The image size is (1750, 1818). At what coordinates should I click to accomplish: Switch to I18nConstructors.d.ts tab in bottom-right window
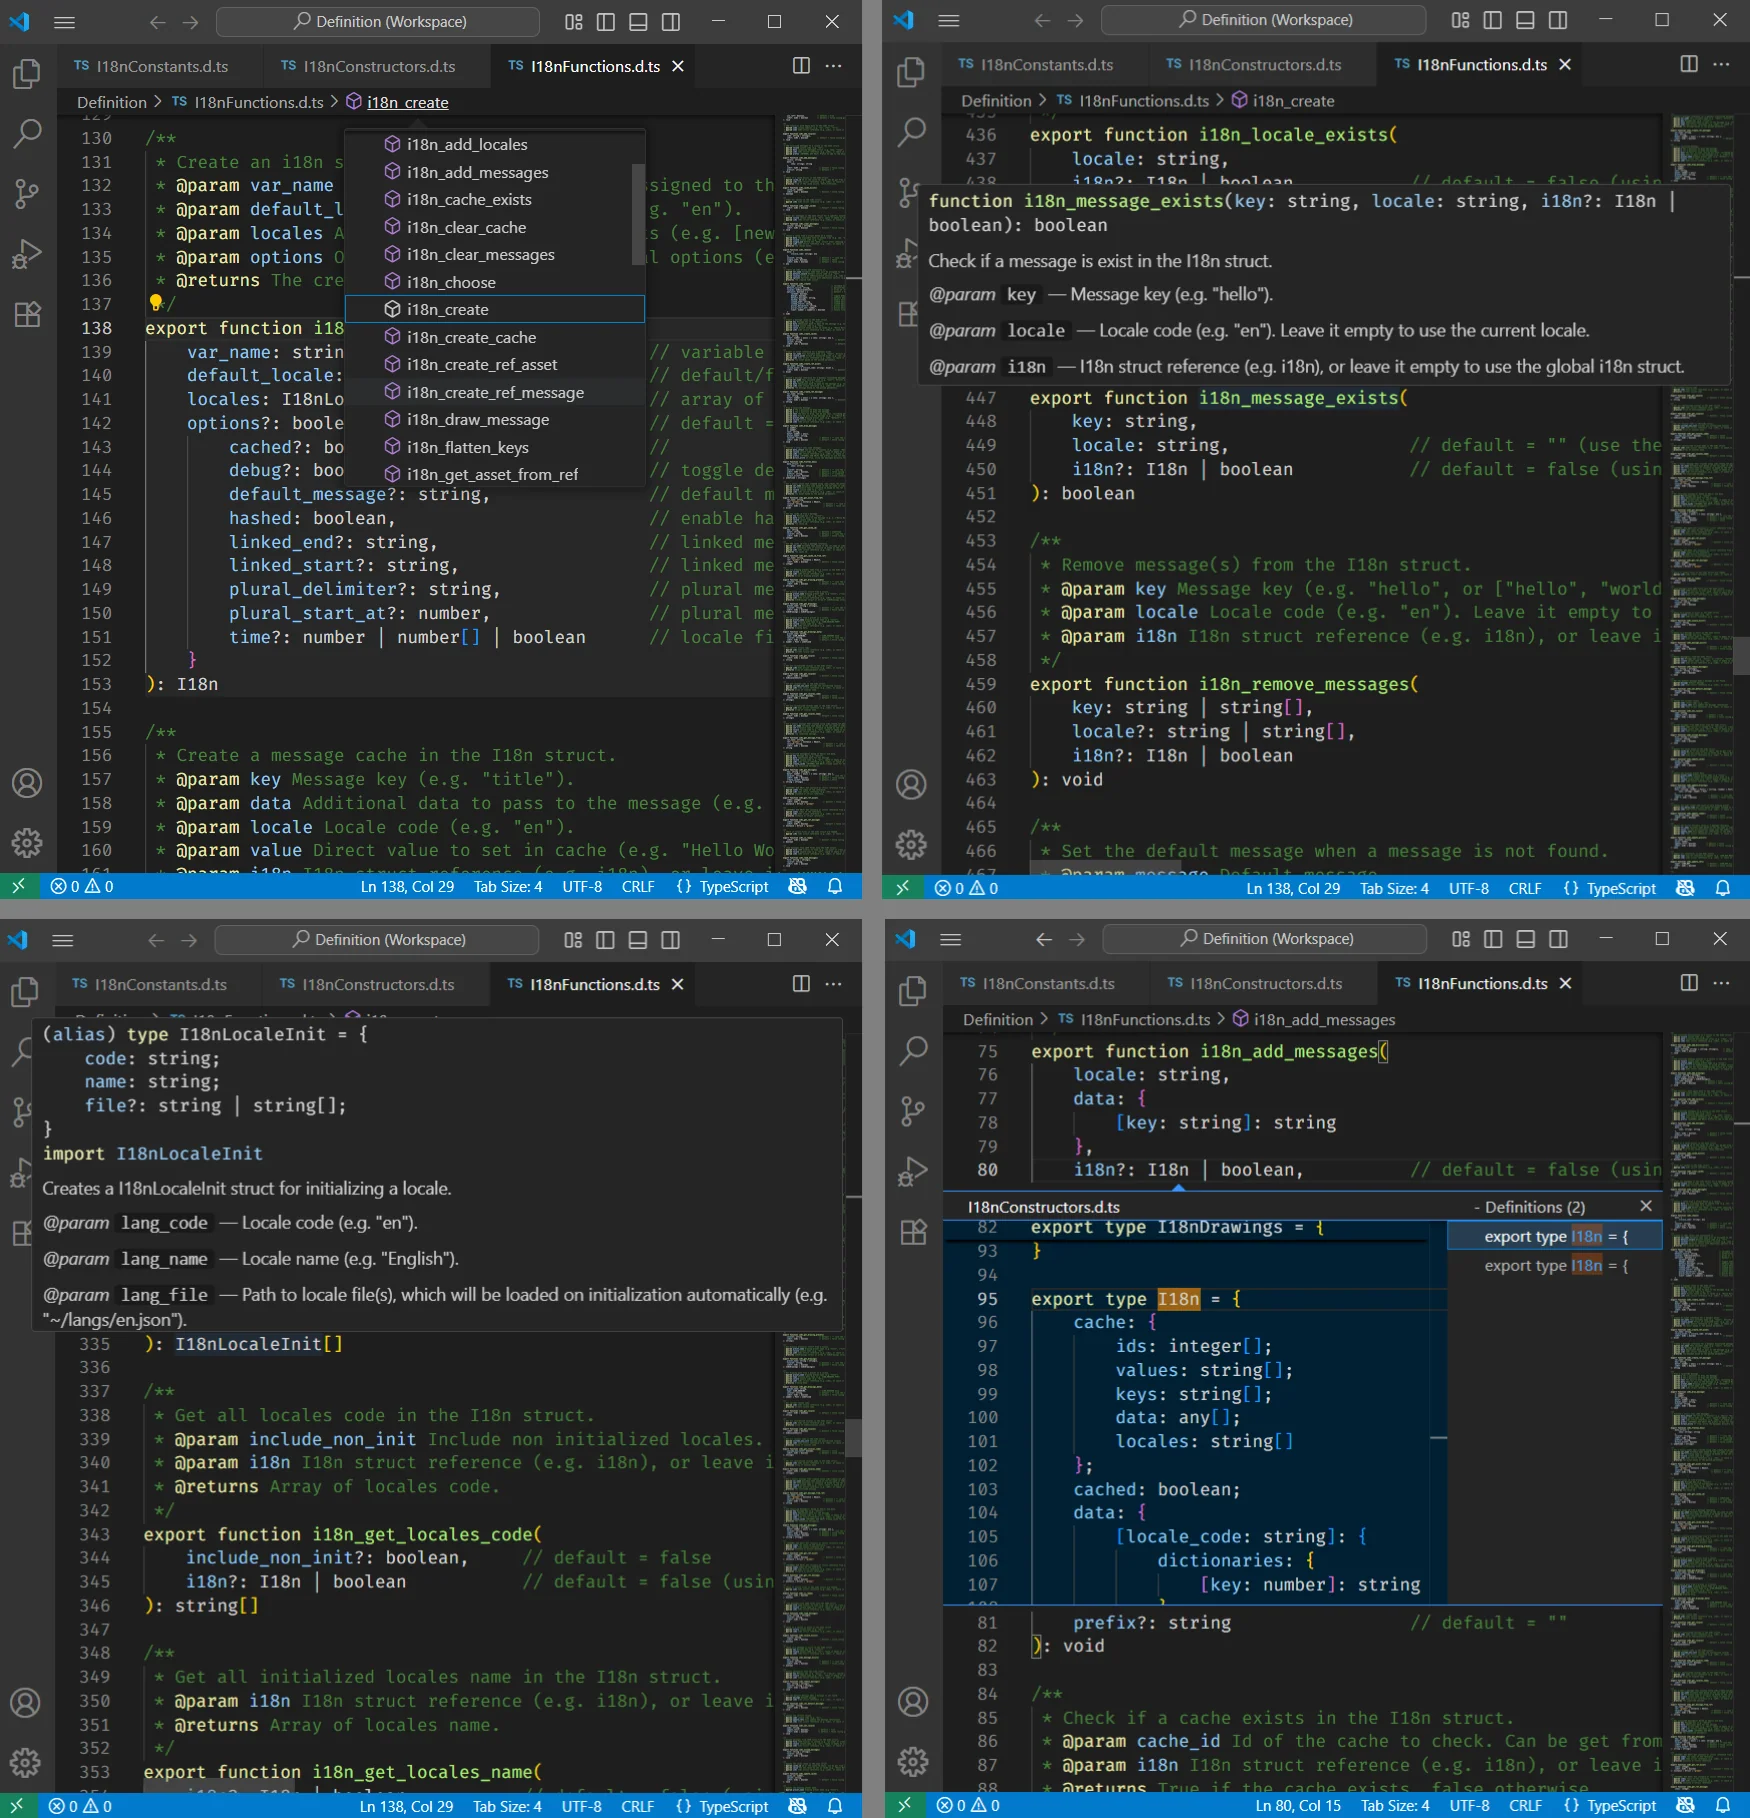(x=1265, y=984)
